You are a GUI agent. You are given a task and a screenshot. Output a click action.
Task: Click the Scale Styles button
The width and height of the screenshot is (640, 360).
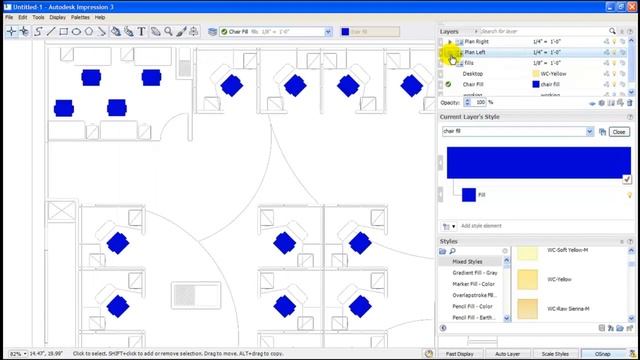pos(555,354)
